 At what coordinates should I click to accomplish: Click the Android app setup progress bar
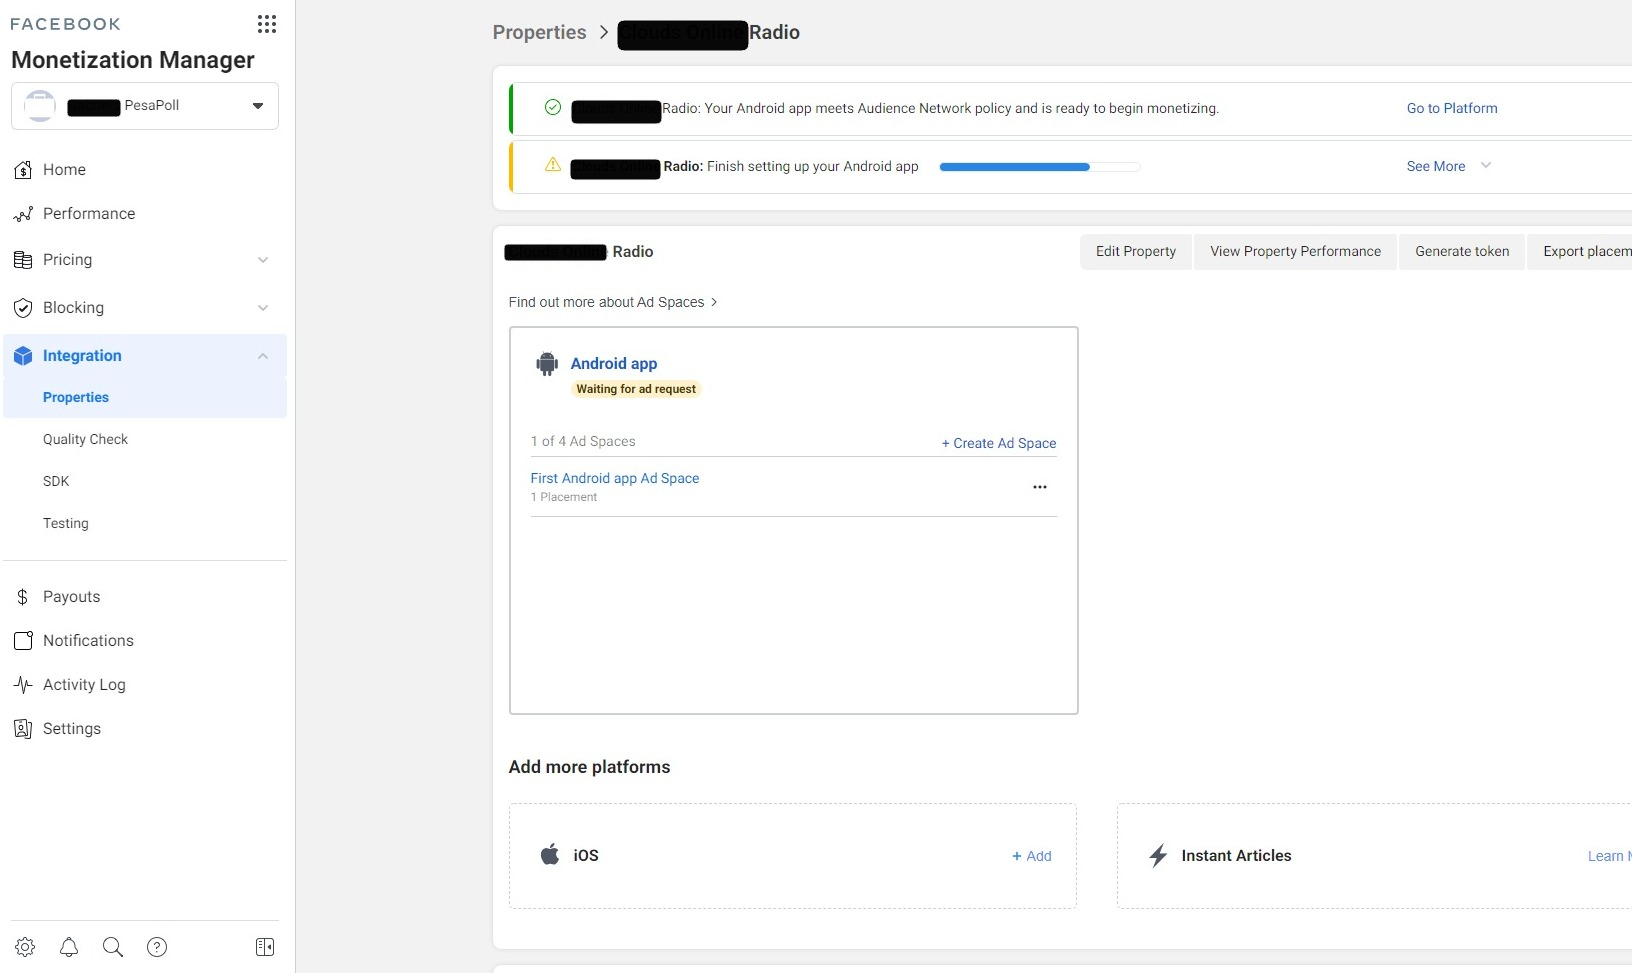(1040, 167)
